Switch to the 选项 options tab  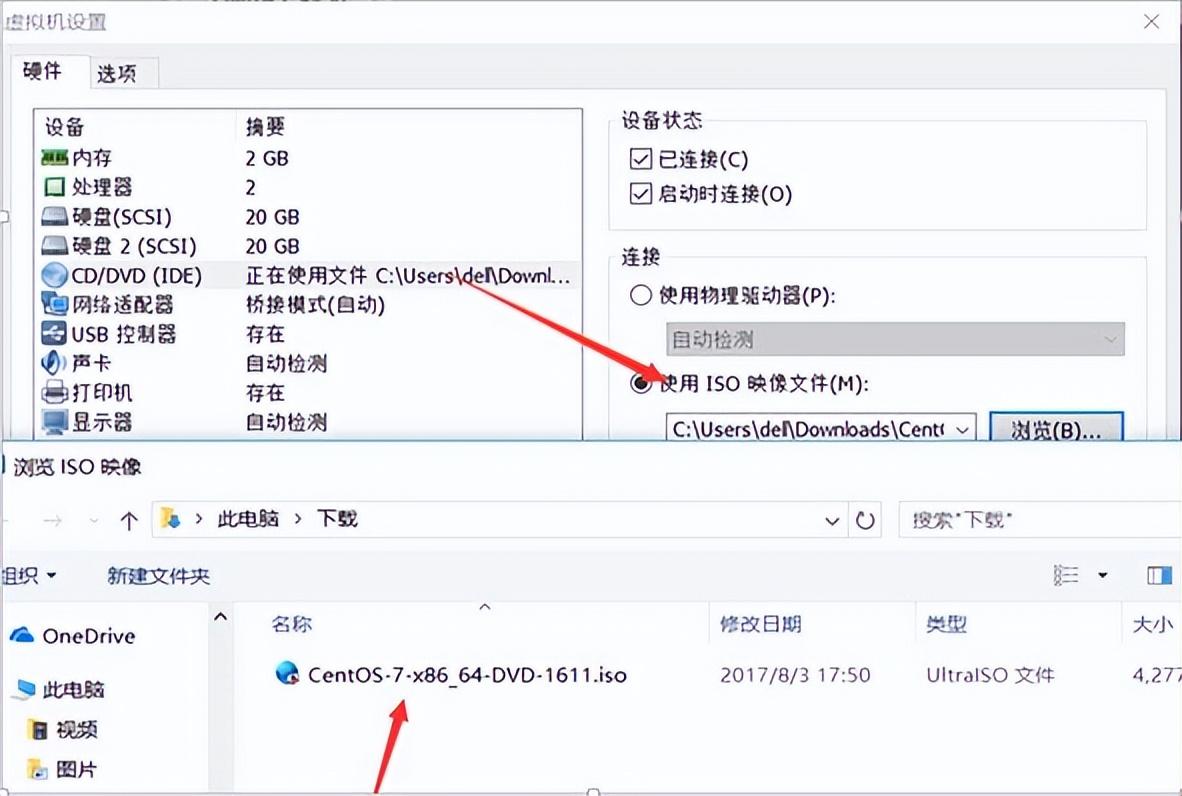pyautogui.click(x=116, y=73)
